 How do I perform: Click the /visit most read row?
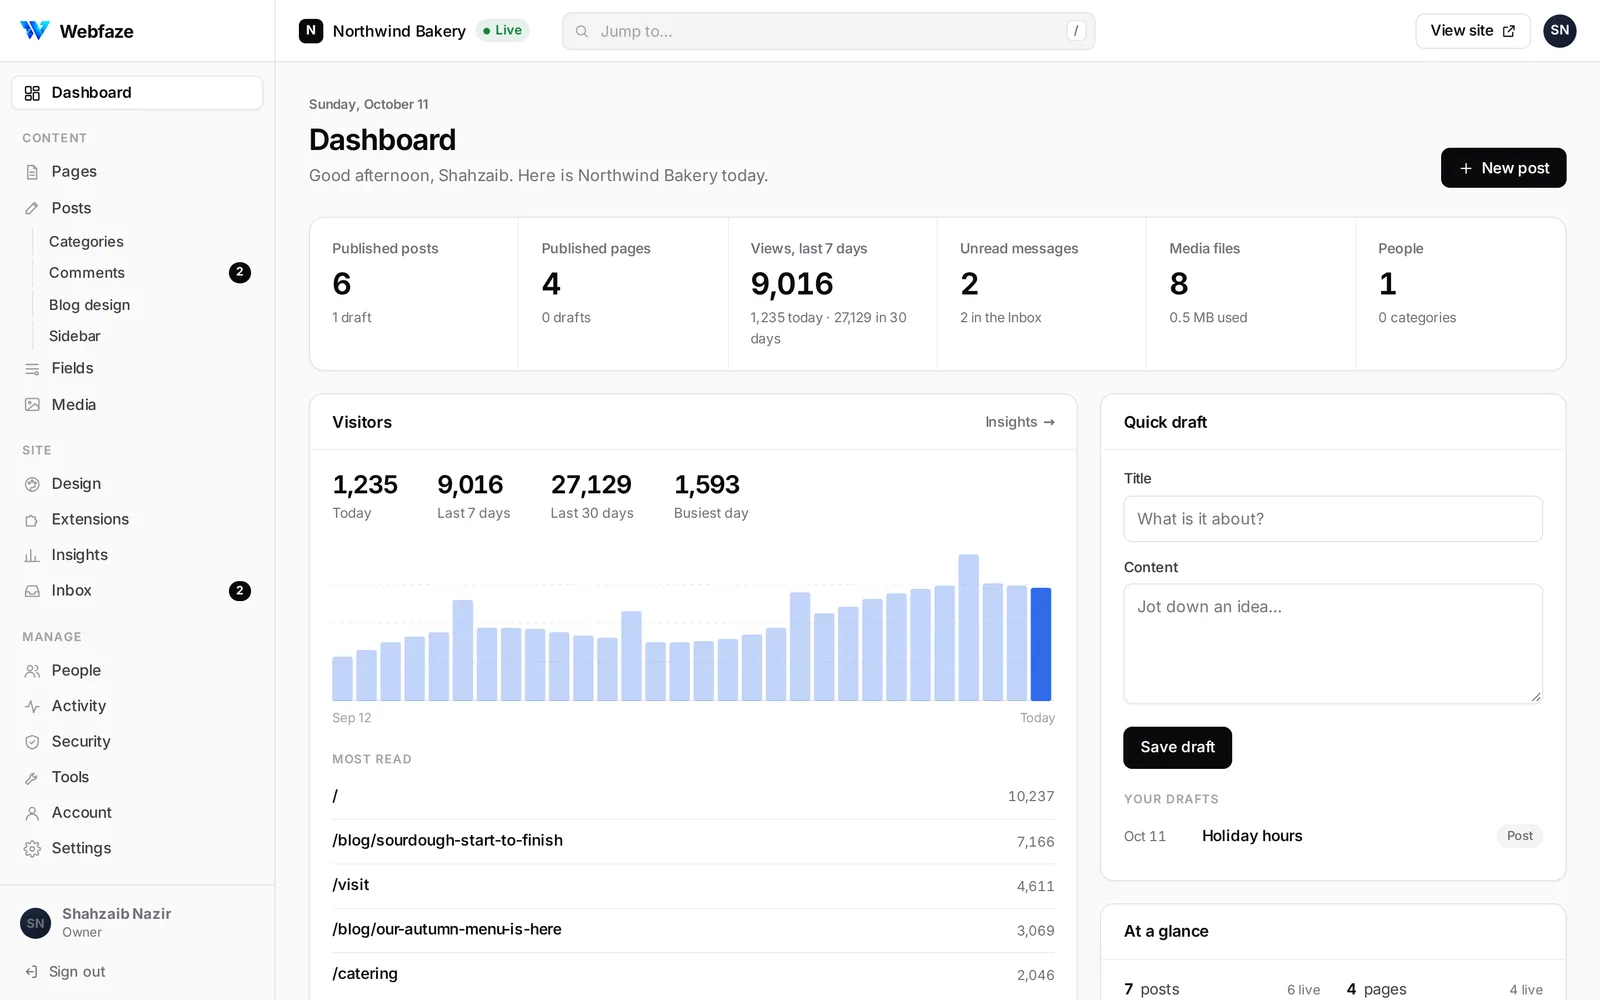tap(693, 885)
